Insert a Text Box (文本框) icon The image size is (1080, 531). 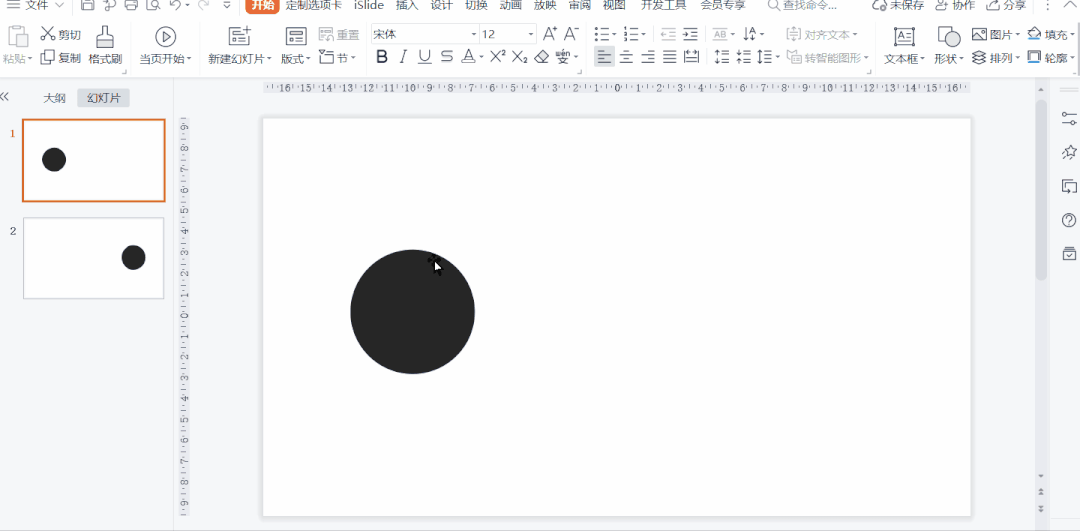click(904, 37)
